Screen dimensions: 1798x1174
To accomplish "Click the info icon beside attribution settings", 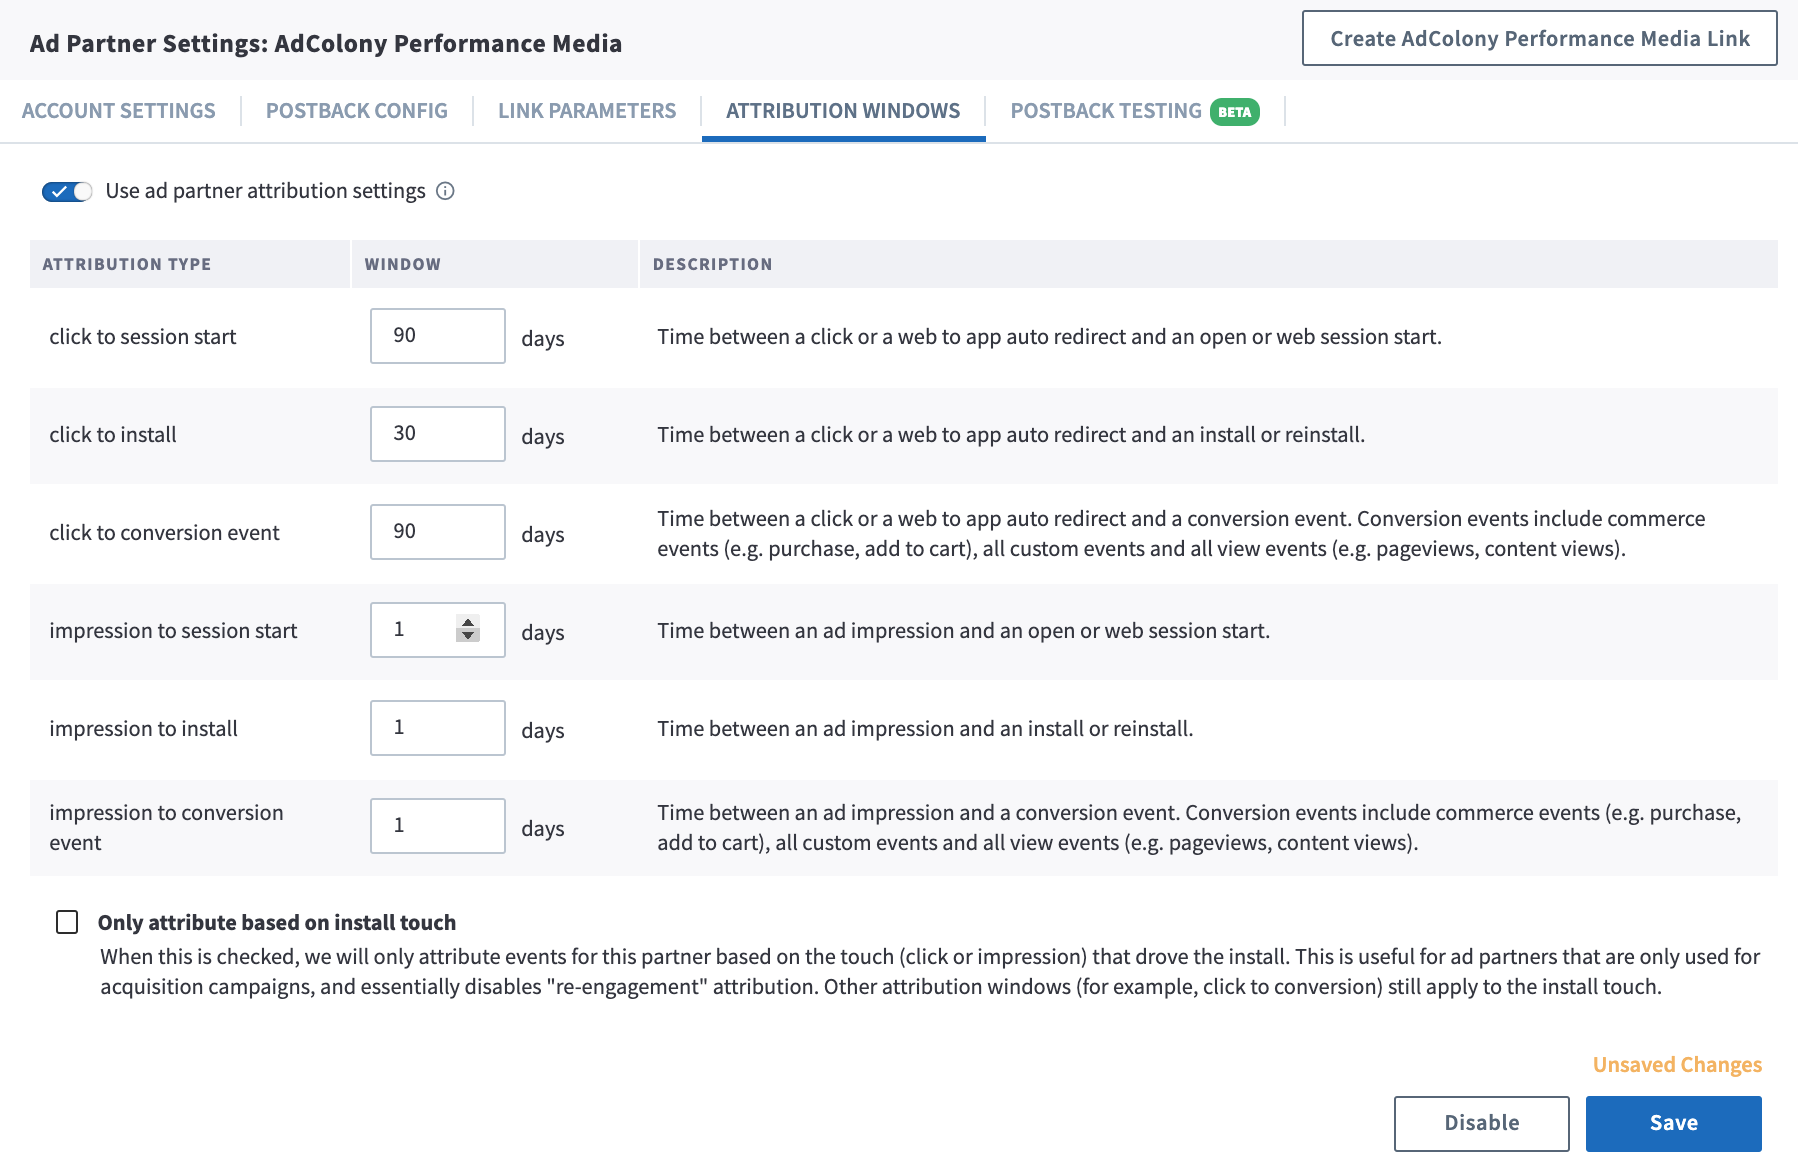I will click(446, 191).
